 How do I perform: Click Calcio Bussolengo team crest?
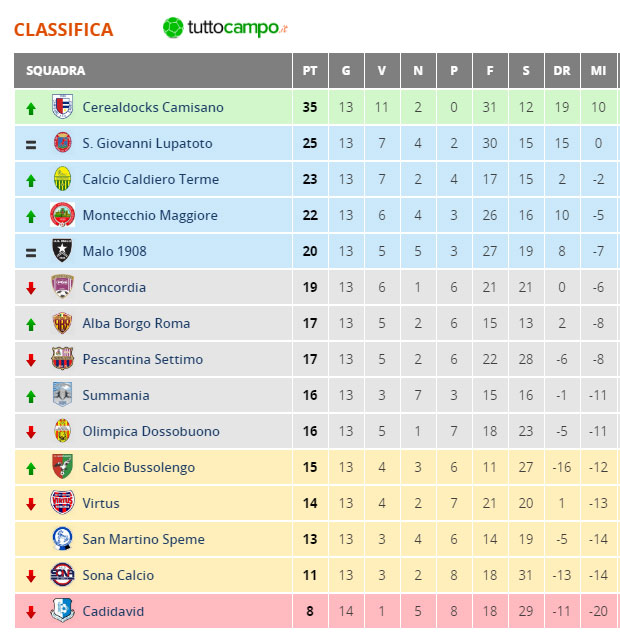pyautogui.click(x=62, y=466)
